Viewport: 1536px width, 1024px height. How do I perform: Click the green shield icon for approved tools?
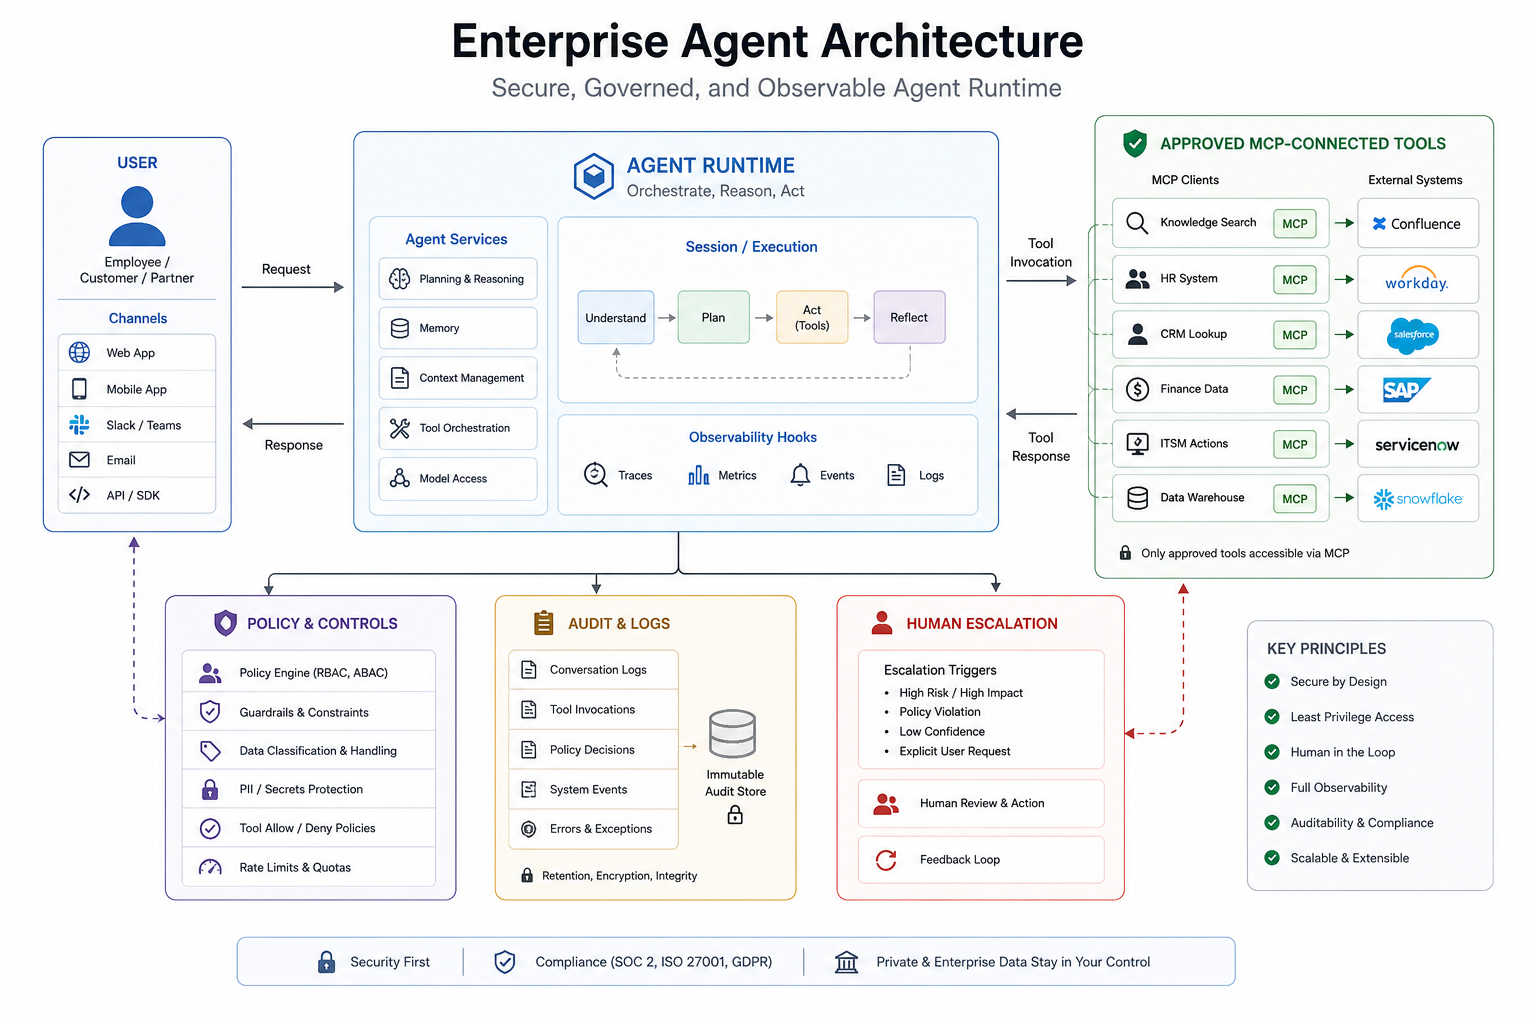pyautogui.click(x=1135, y=143)
